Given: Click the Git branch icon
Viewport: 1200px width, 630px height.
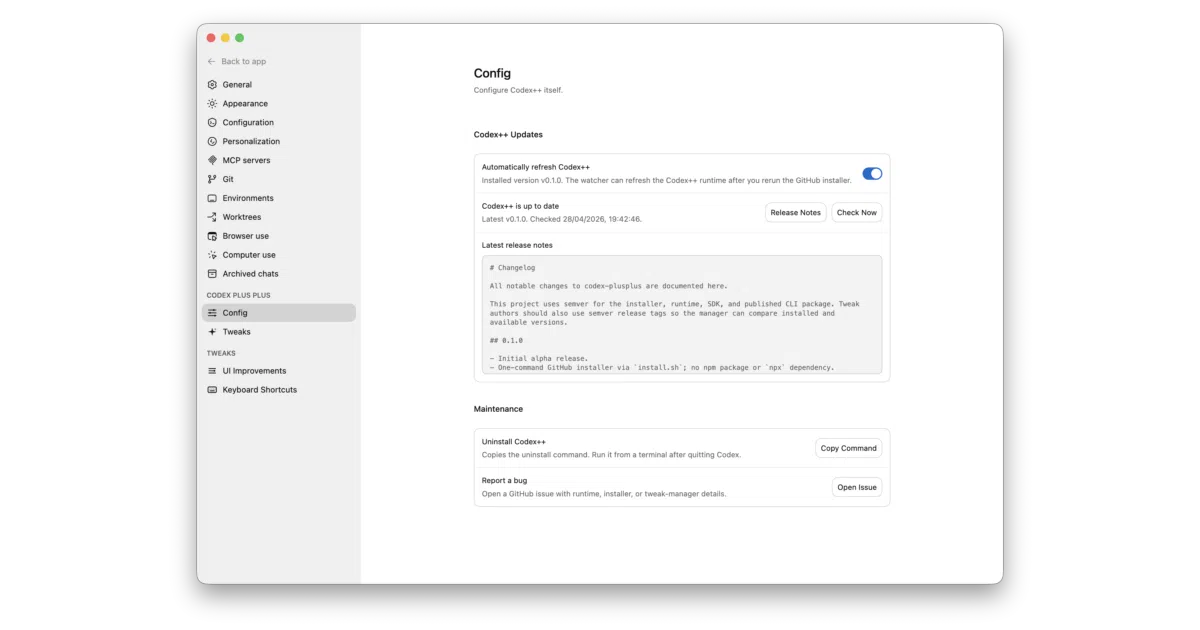Looking at the screenshot, I should [212, 179].
